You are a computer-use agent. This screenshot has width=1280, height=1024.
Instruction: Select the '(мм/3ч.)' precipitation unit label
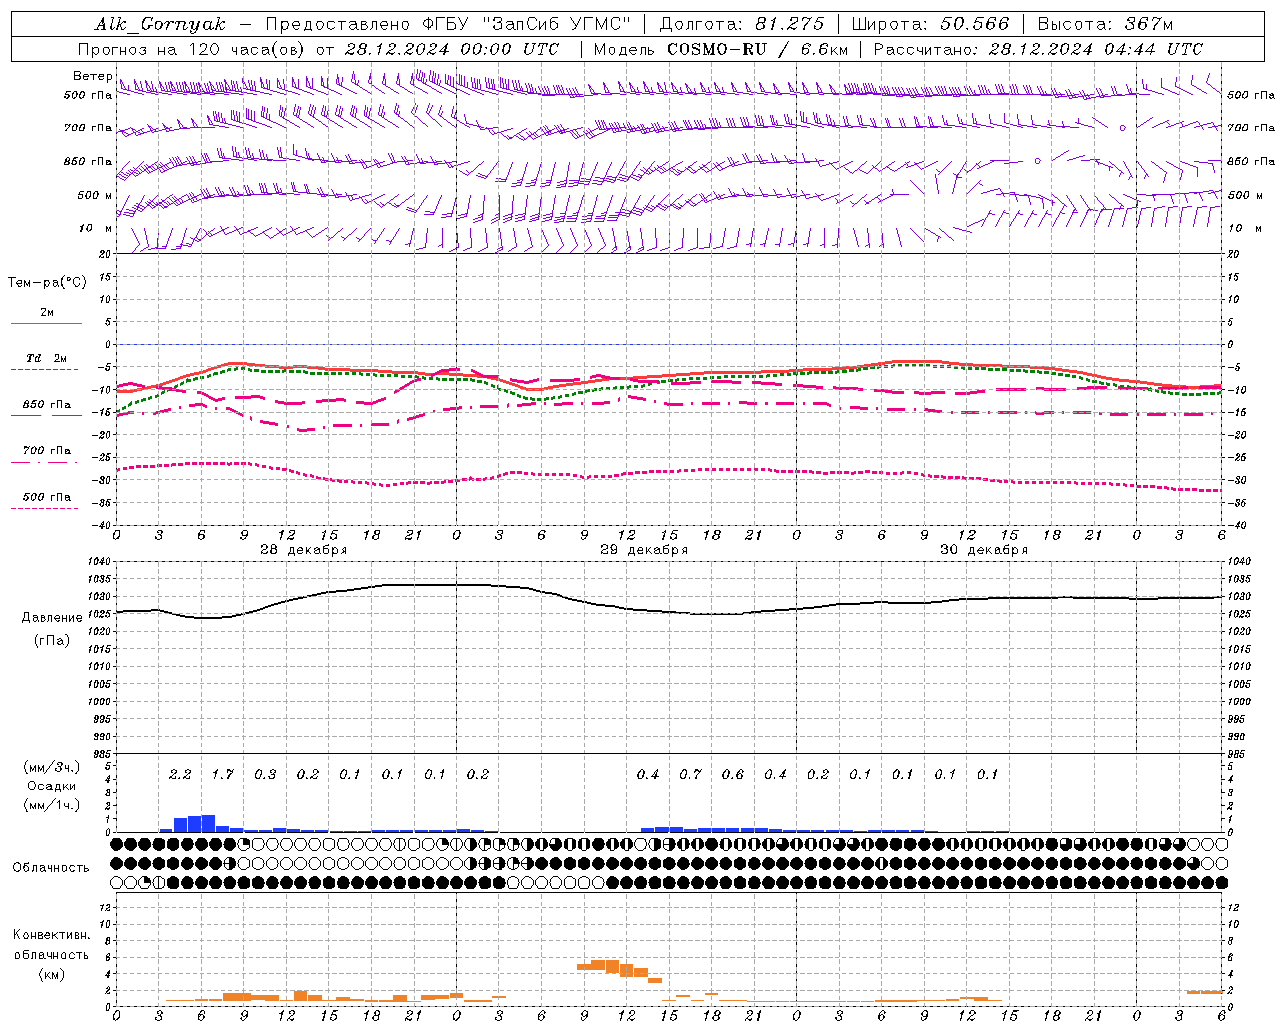[x=52, y=767]
